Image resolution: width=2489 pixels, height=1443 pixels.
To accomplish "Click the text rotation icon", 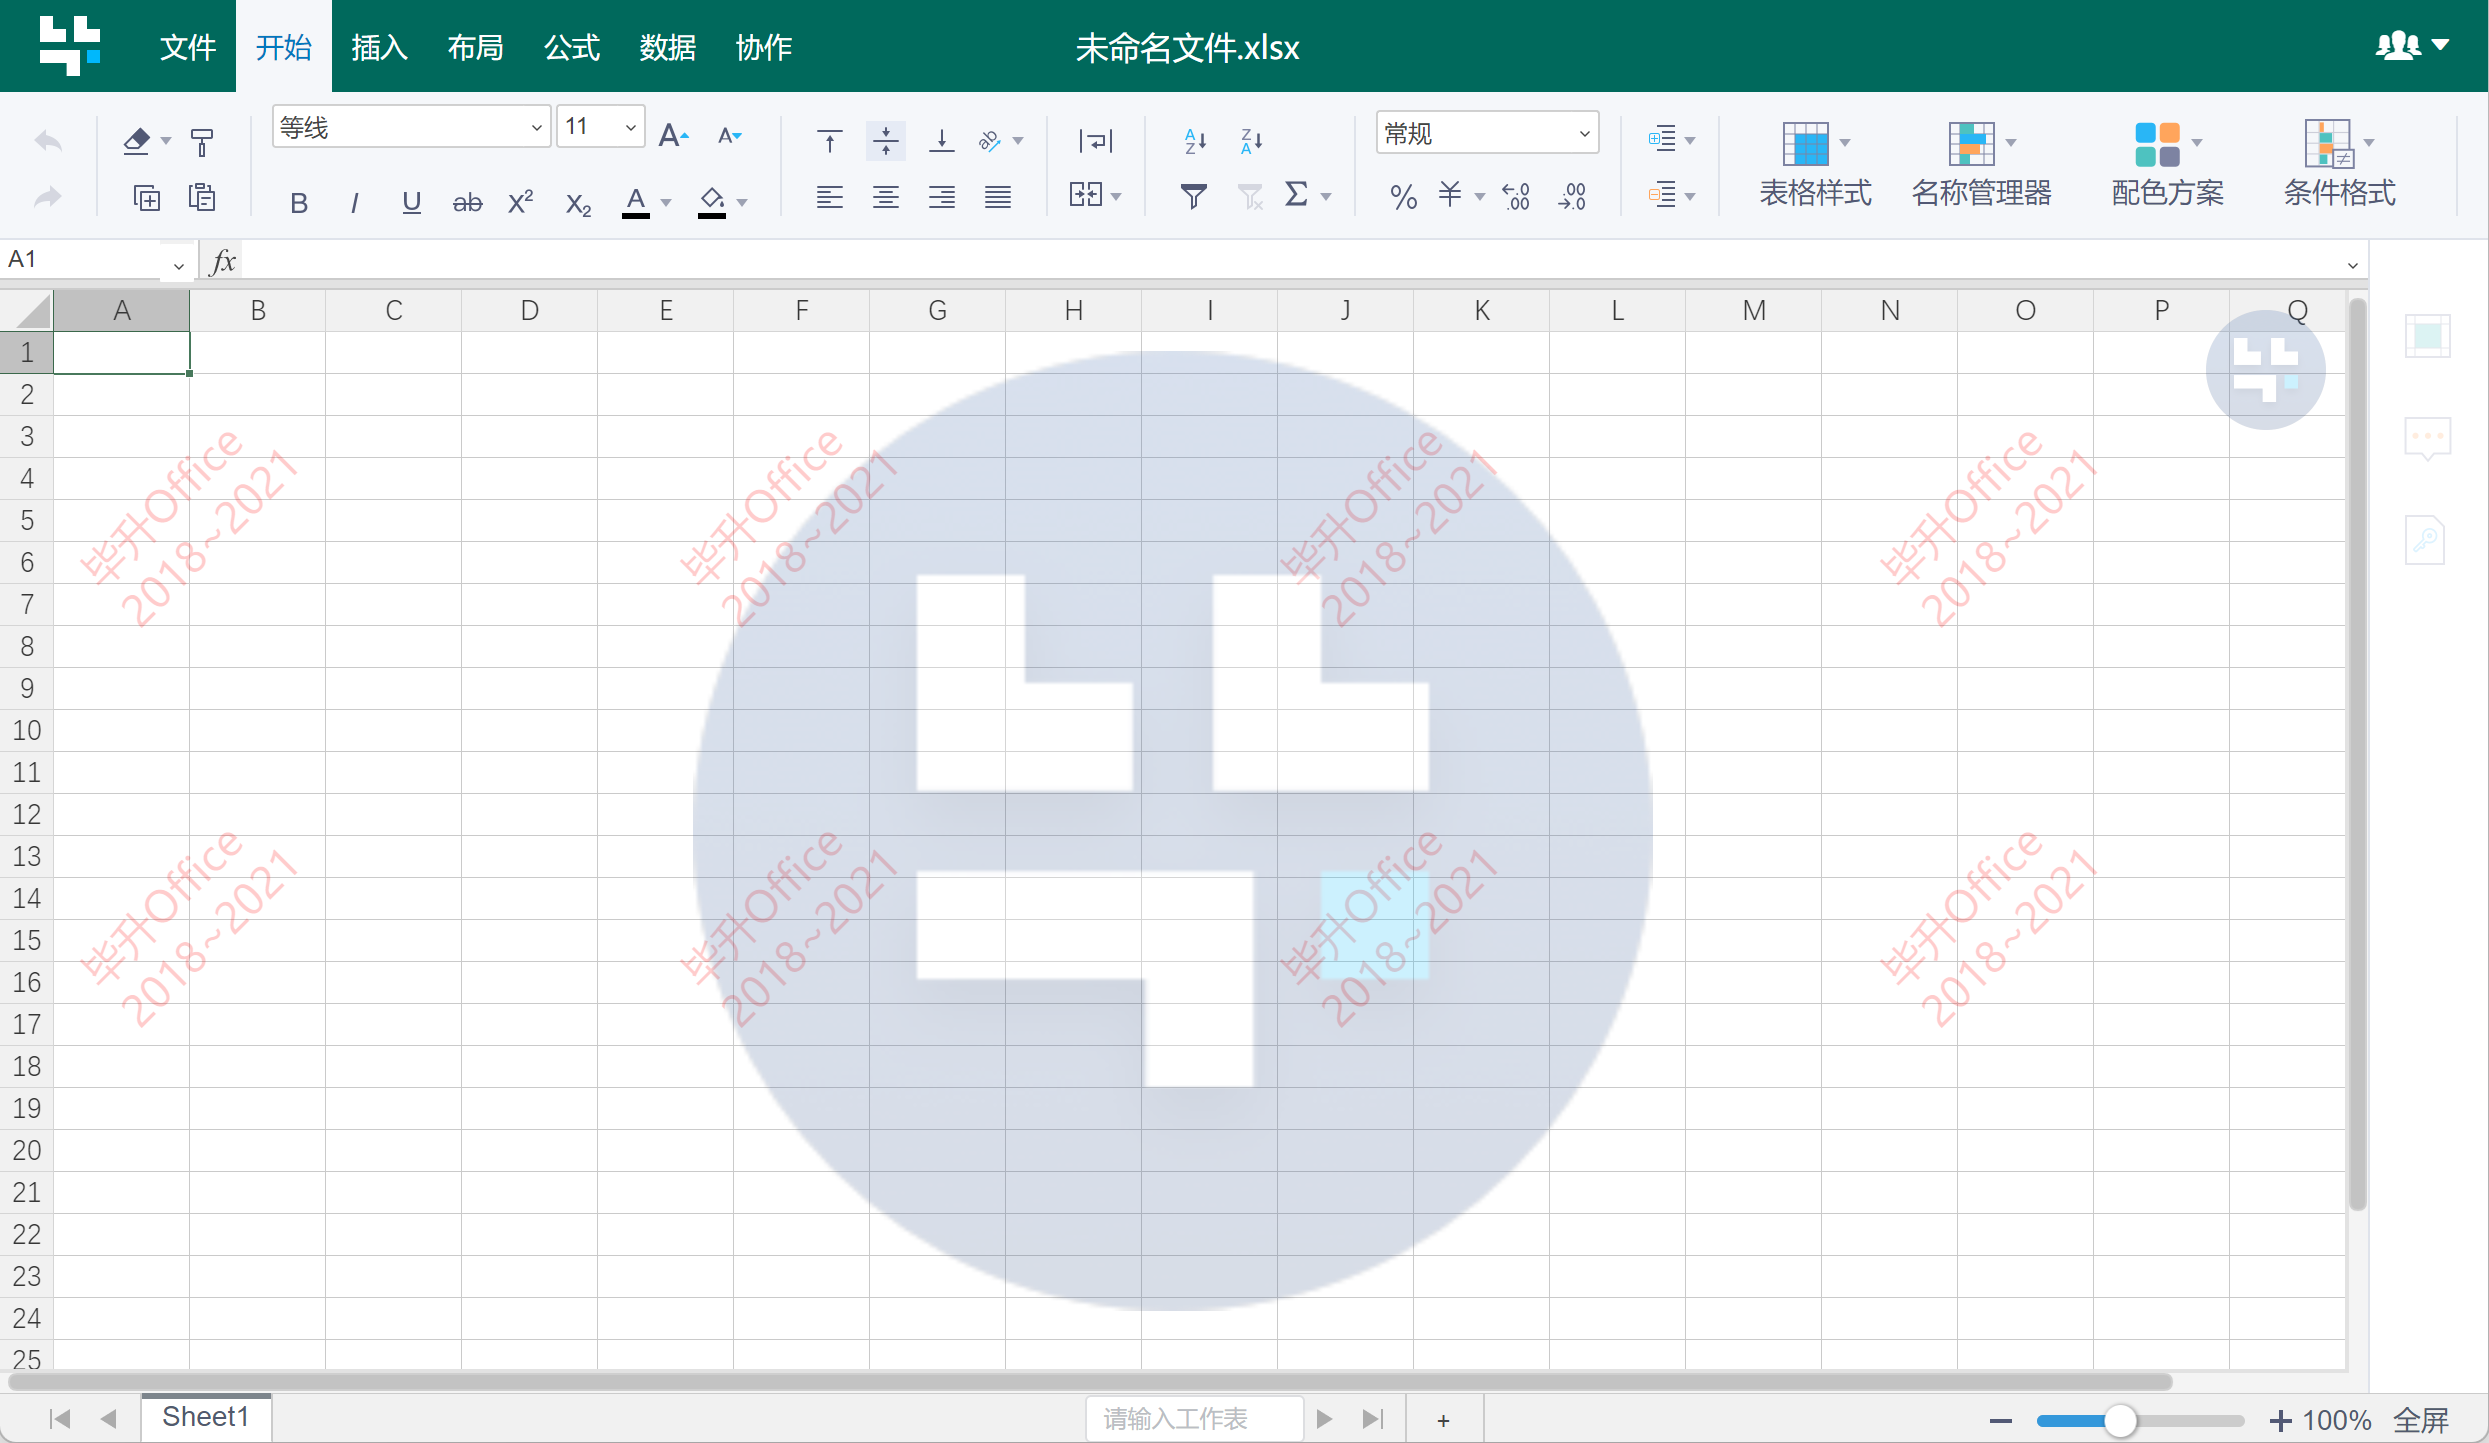I will (990, 141).
